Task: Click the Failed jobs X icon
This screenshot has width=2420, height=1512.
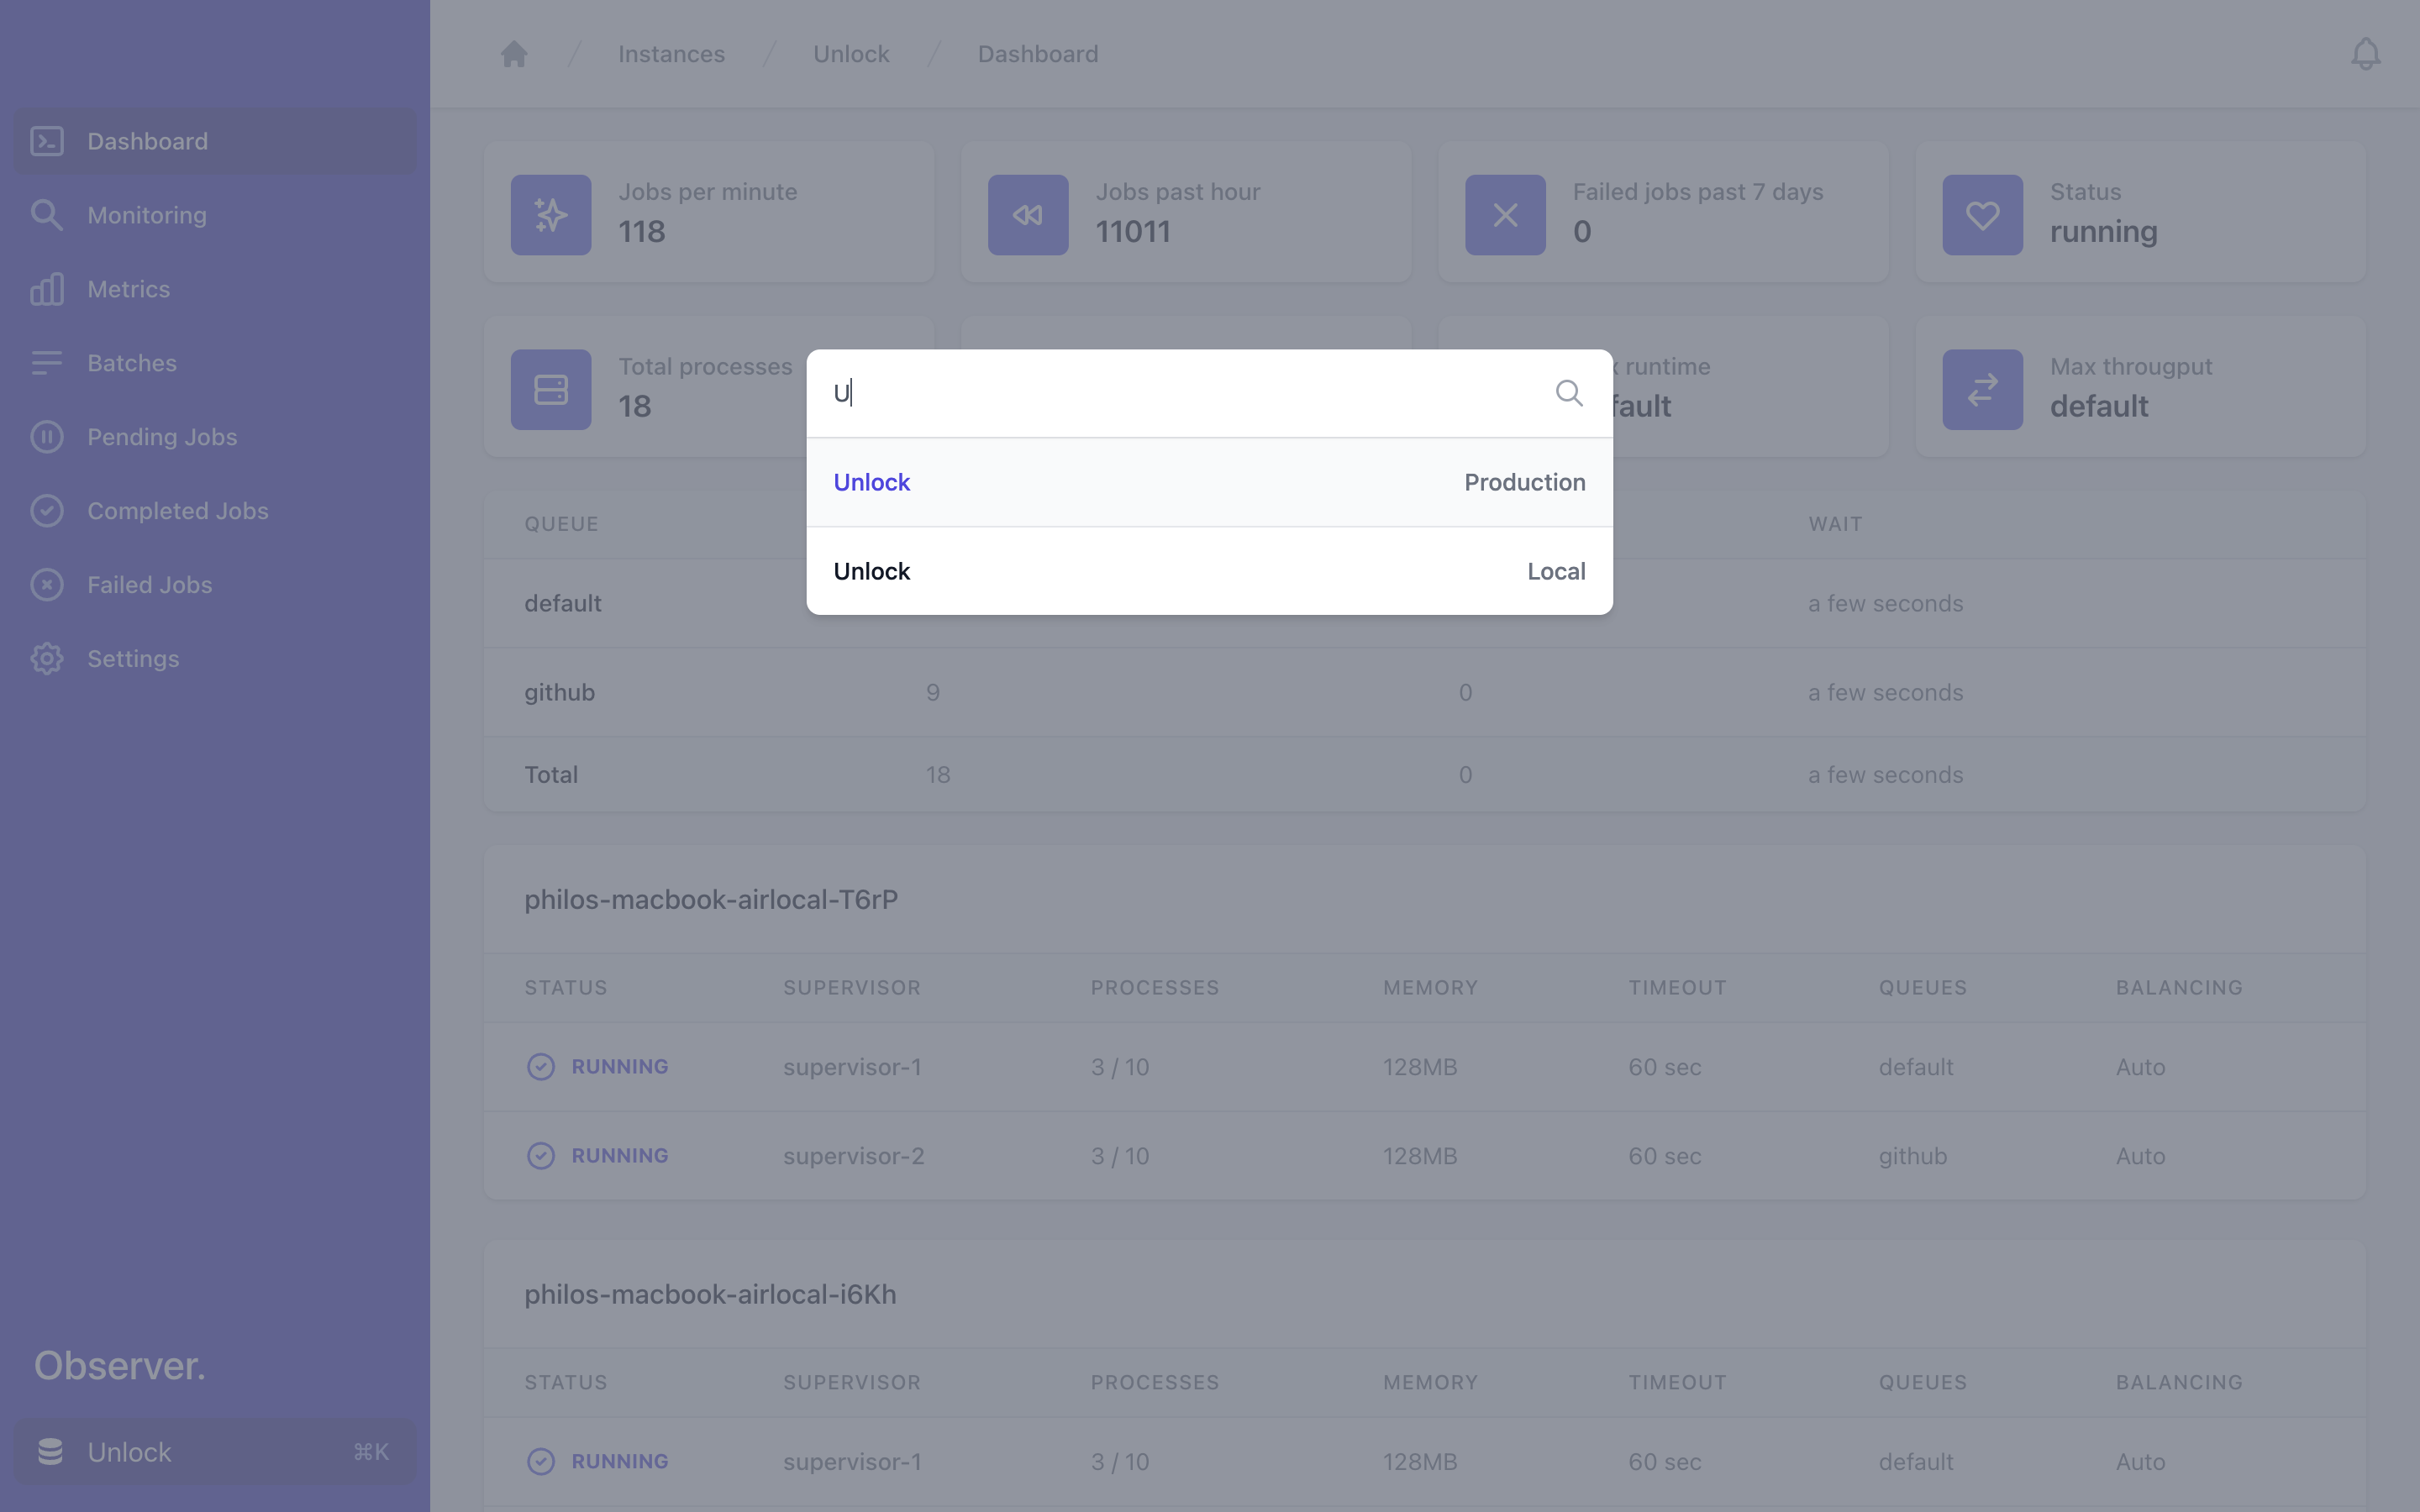Action: 1505,215
